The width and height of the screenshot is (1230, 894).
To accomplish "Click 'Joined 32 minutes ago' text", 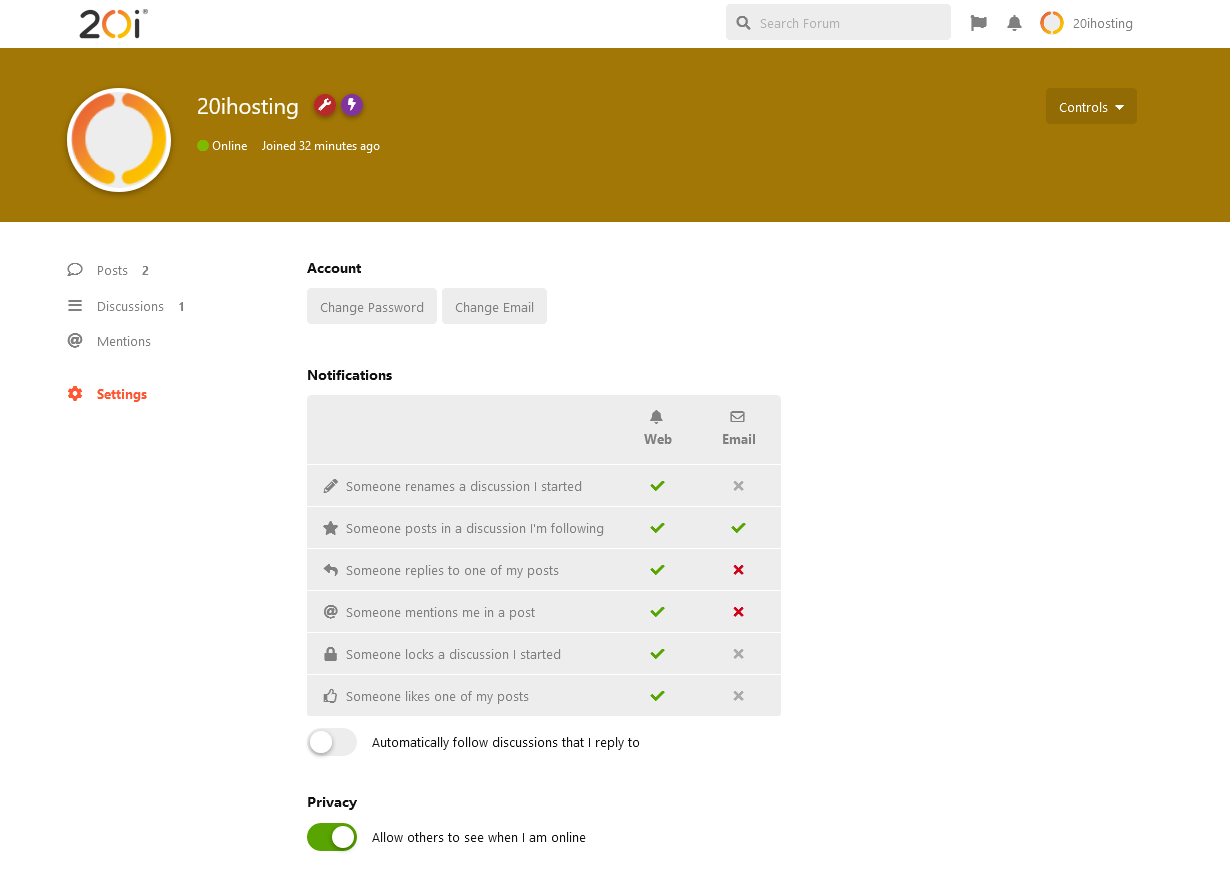I will pos(321,146).
